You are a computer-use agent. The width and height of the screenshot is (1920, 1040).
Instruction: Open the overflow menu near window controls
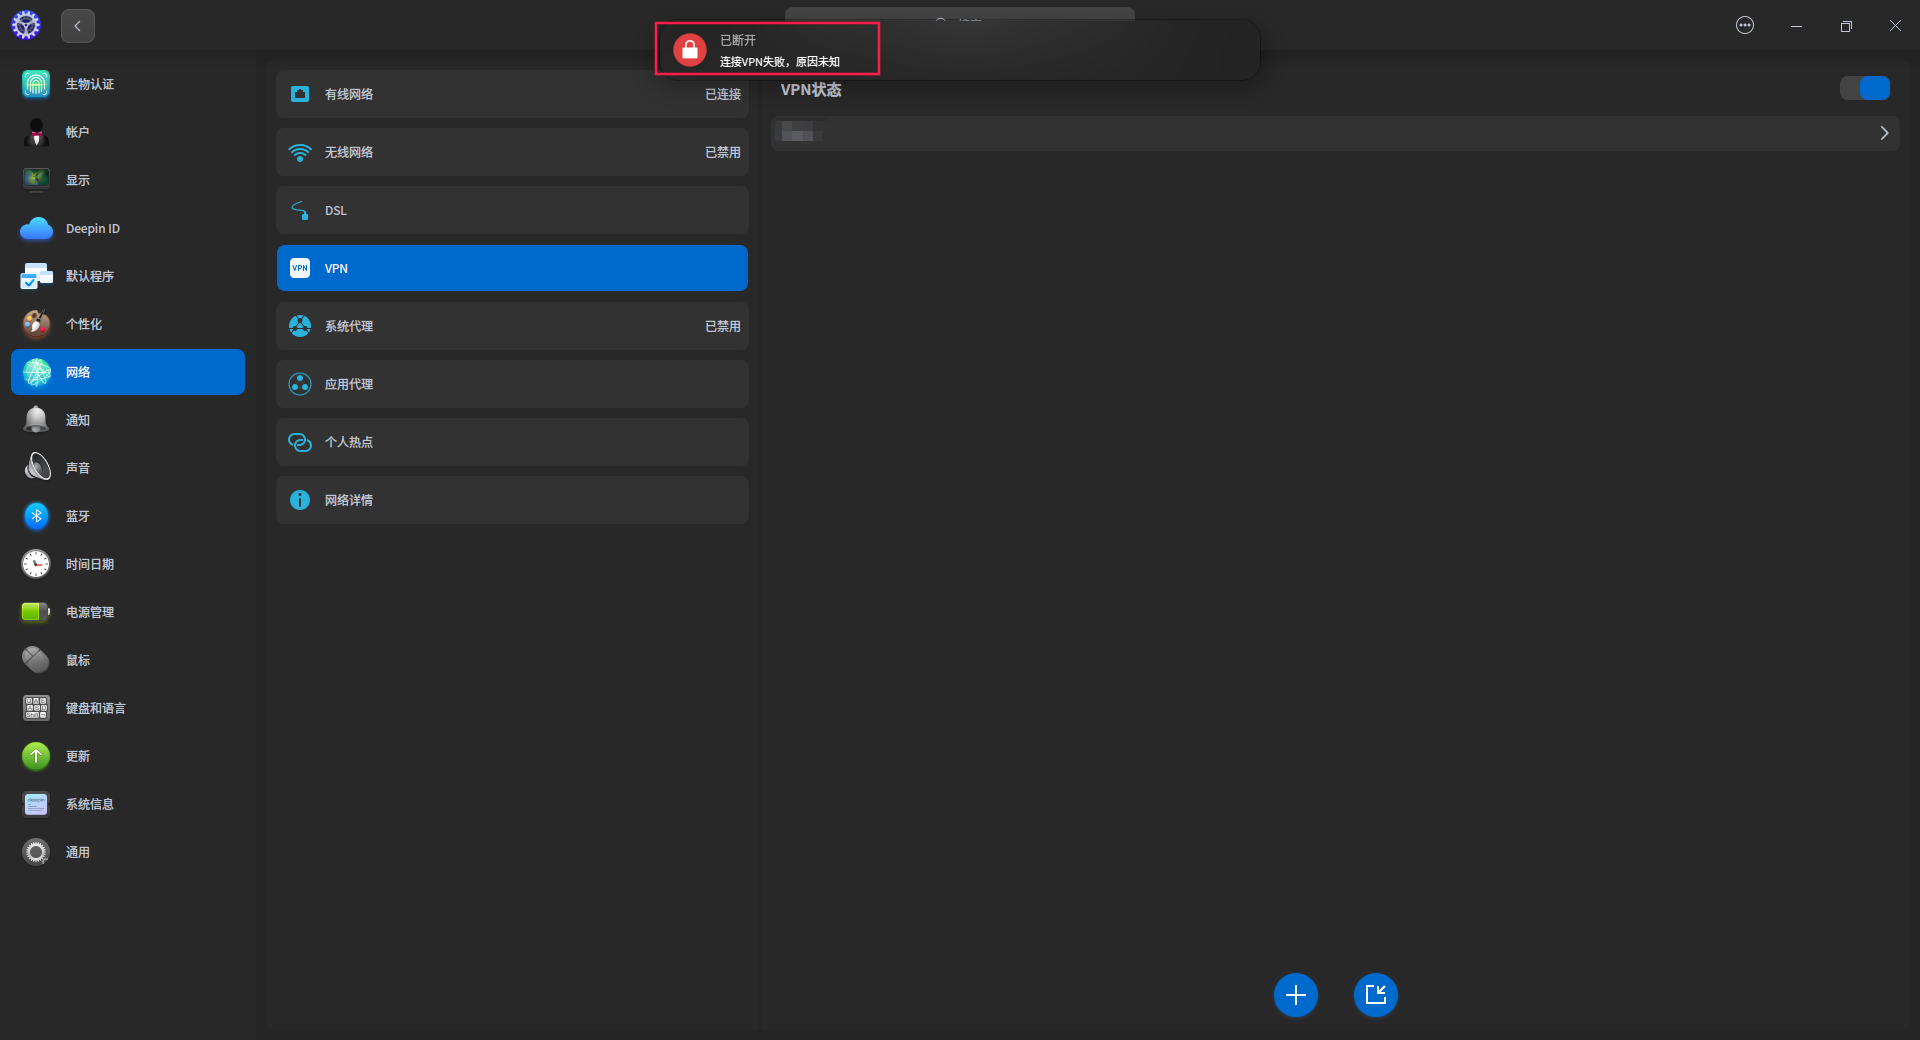1745,25
